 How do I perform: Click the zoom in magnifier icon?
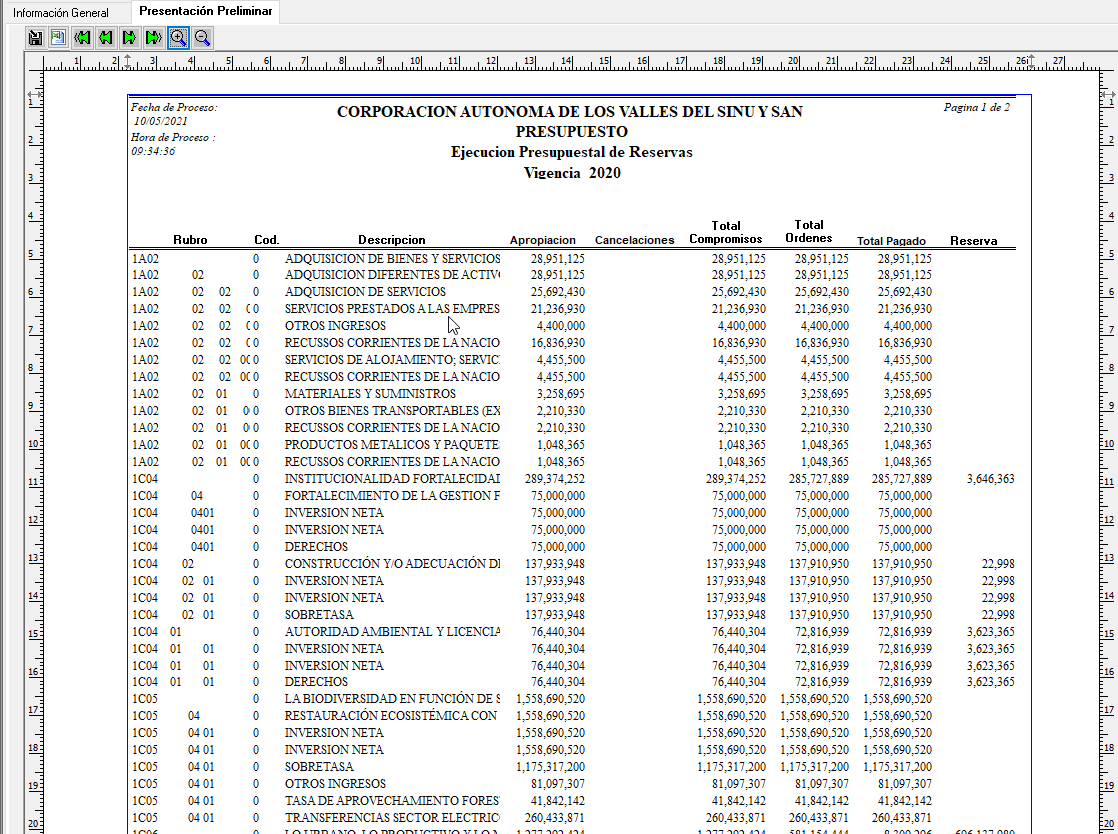click(178, 38)
